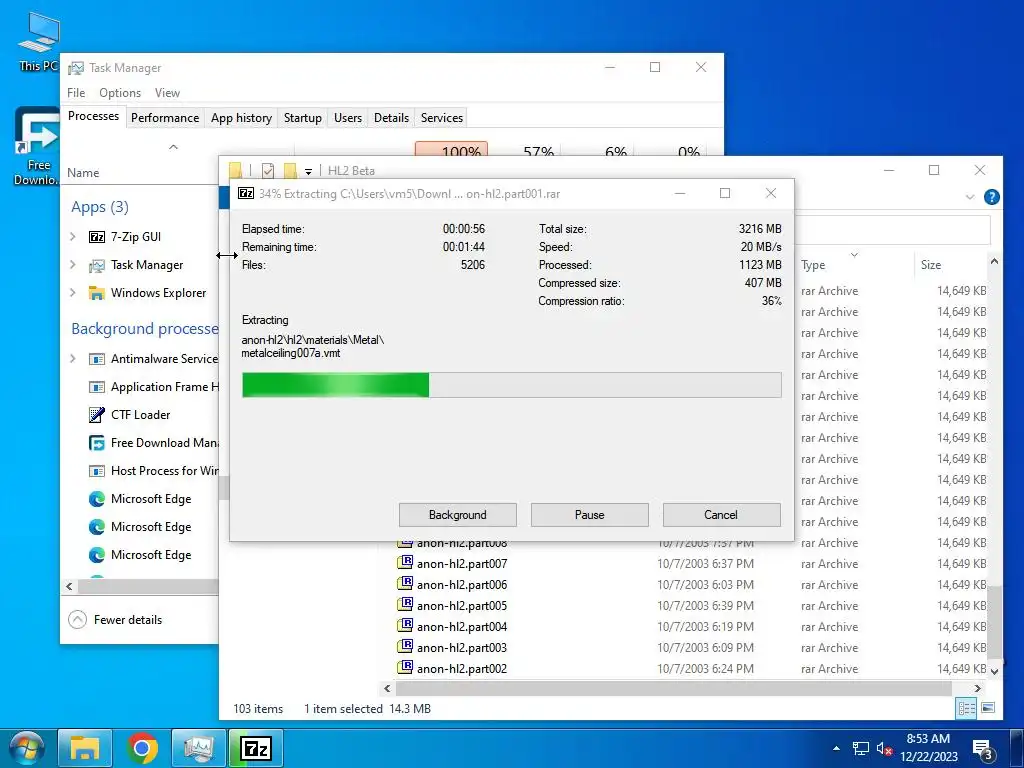
Task: Click the rar icon of anon-hl2.part003
Action: (405, 647)
